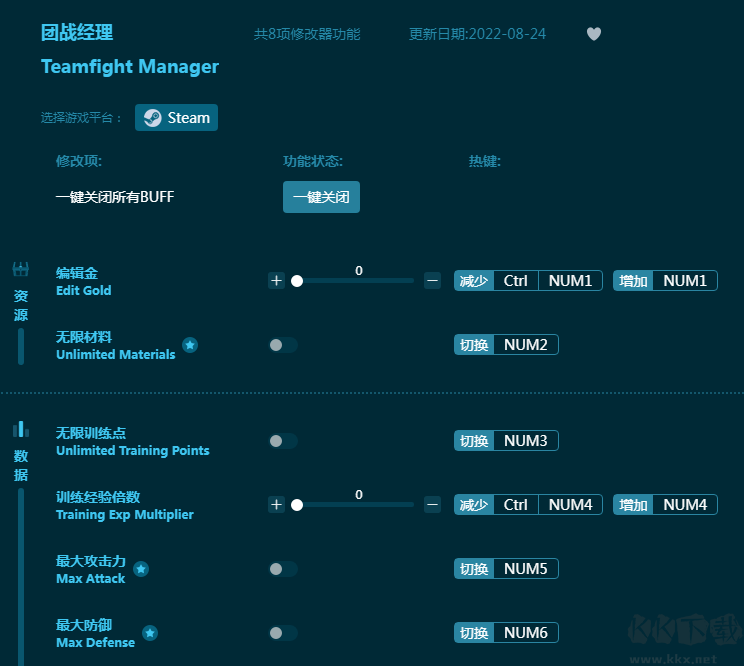
Task: Click the one-key close all BUFF button
Action: pos(321,197)
